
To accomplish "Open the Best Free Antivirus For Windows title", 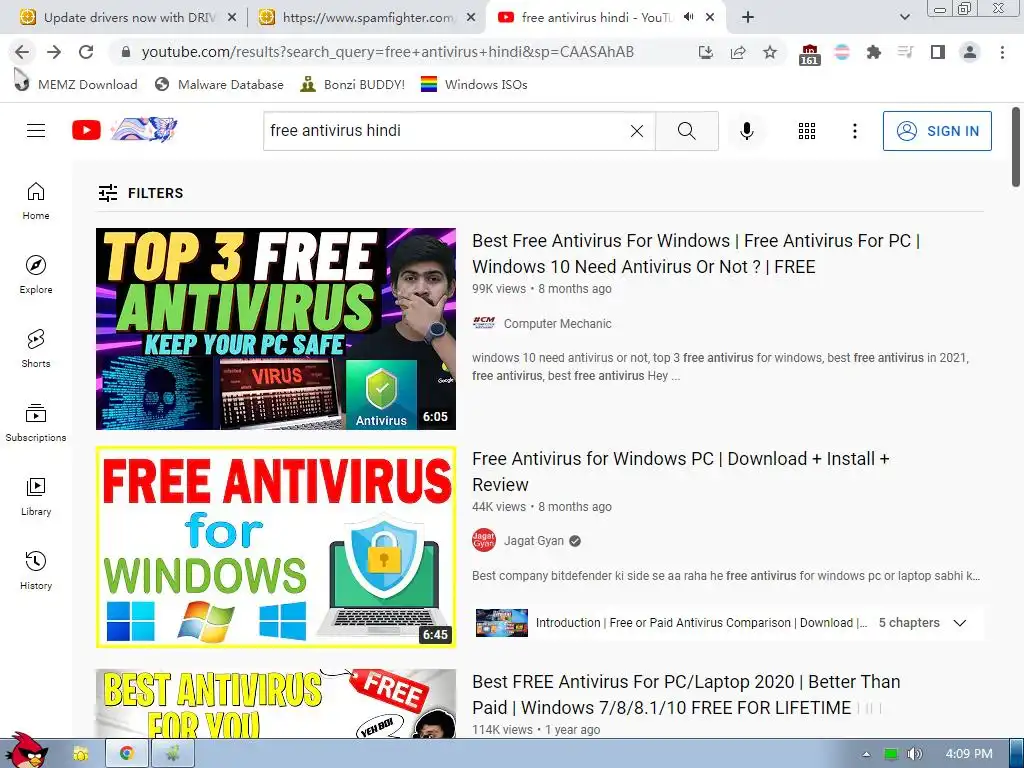I will pyautogui.click(x=696, y=253).
